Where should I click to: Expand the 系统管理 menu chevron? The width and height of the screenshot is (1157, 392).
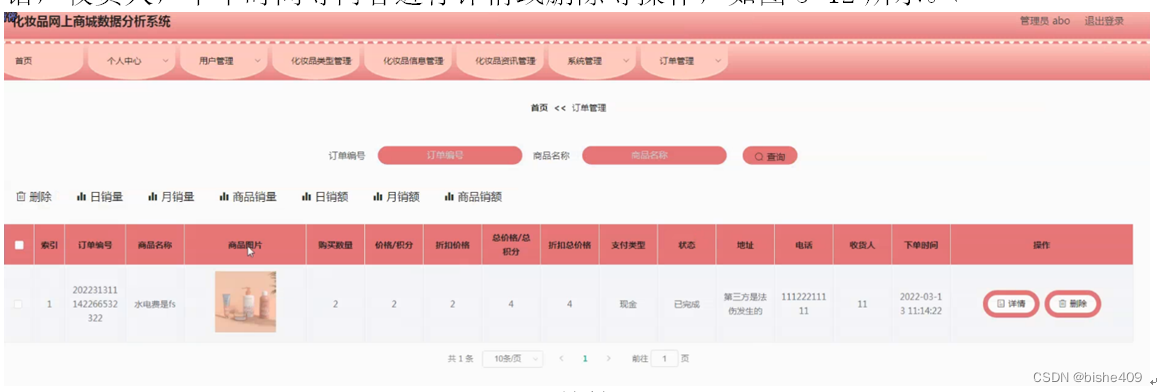click(x=626, y=61)
